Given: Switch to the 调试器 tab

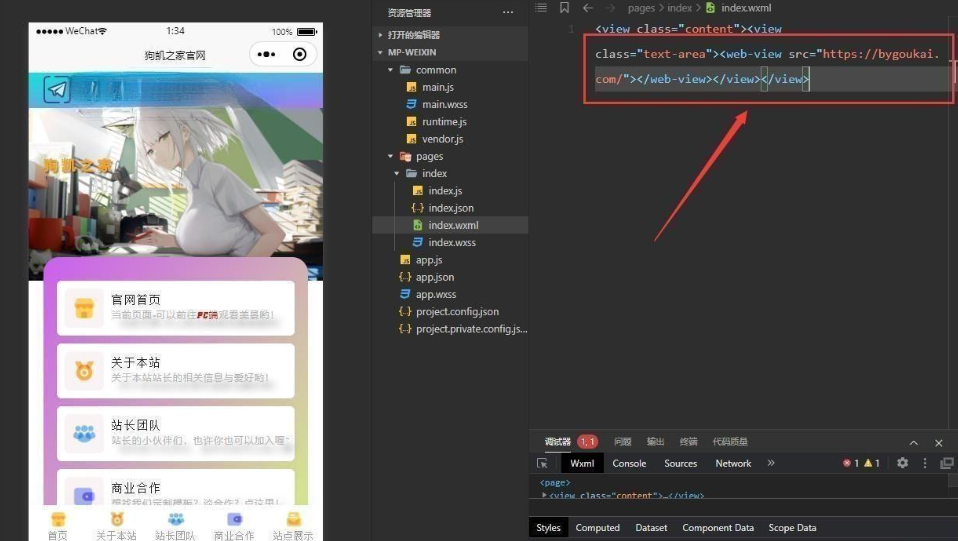Looking at the screenshot, I should pyautogui.click(x=557, y=441).
